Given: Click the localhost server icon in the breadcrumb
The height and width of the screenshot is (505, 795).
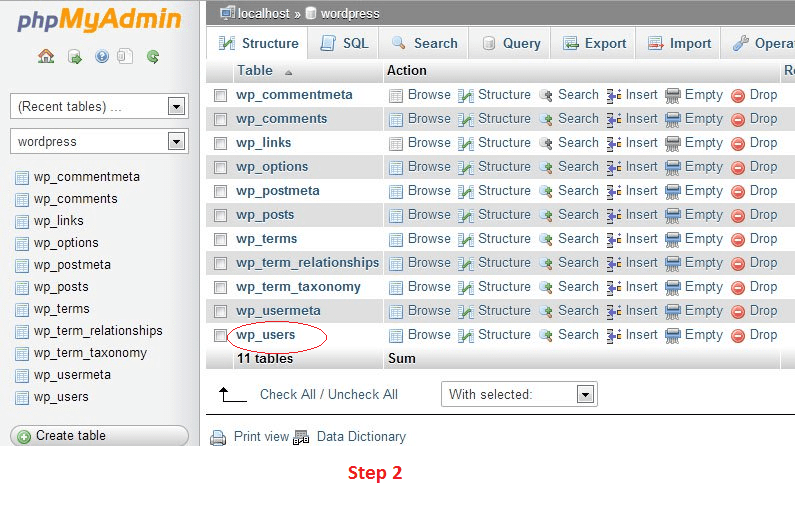Looking at the screenshot, I should pos(228,13).
